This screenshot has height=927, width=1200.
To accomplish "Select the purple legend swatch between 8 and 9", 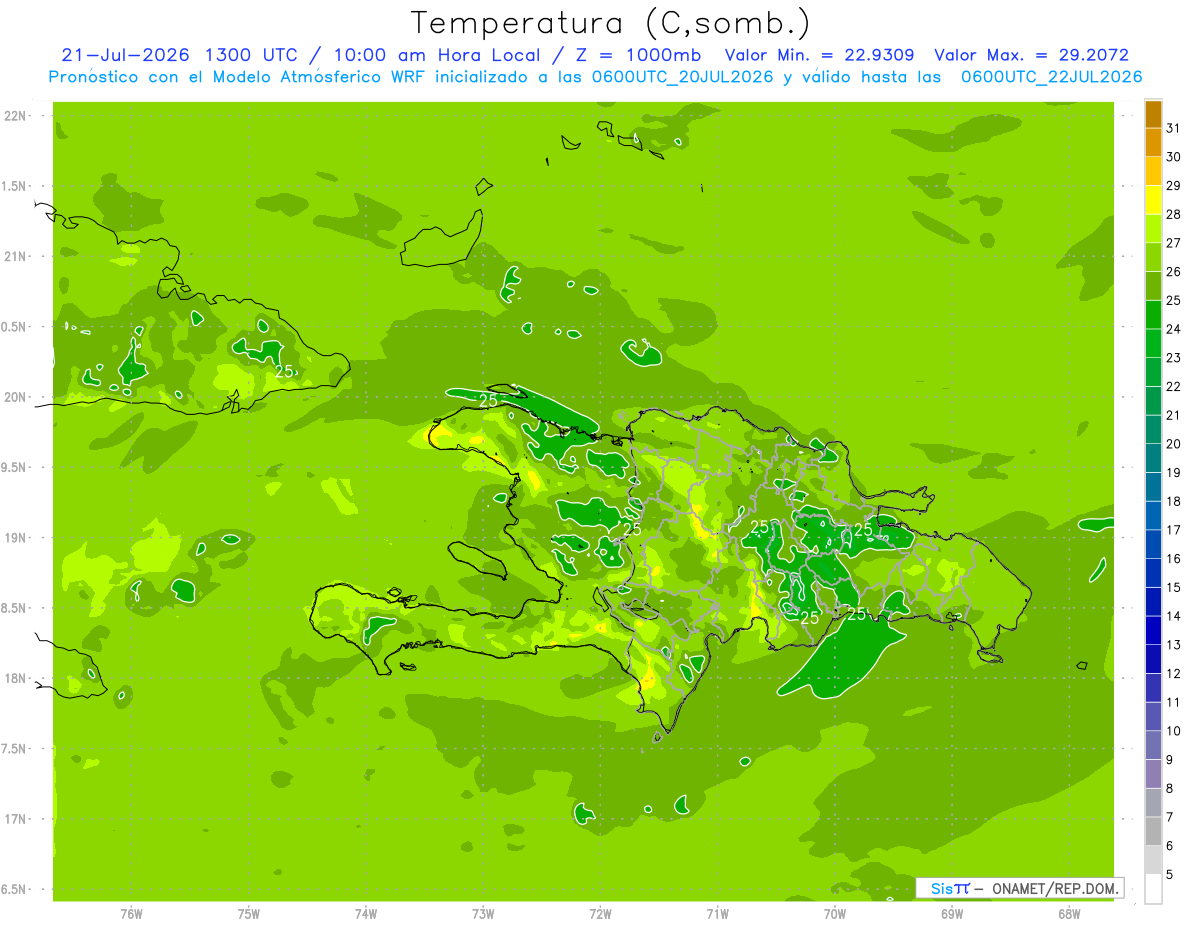I will 1153,774.
